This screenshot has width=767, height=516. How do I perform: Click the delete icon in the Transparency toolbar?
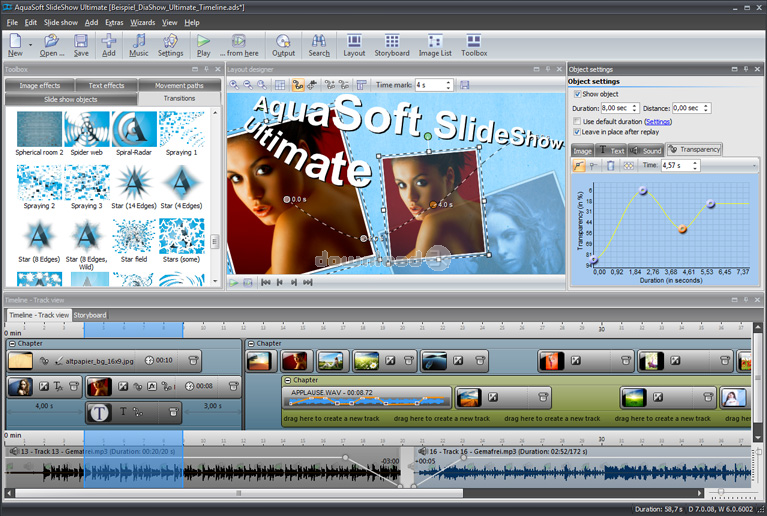610,166
